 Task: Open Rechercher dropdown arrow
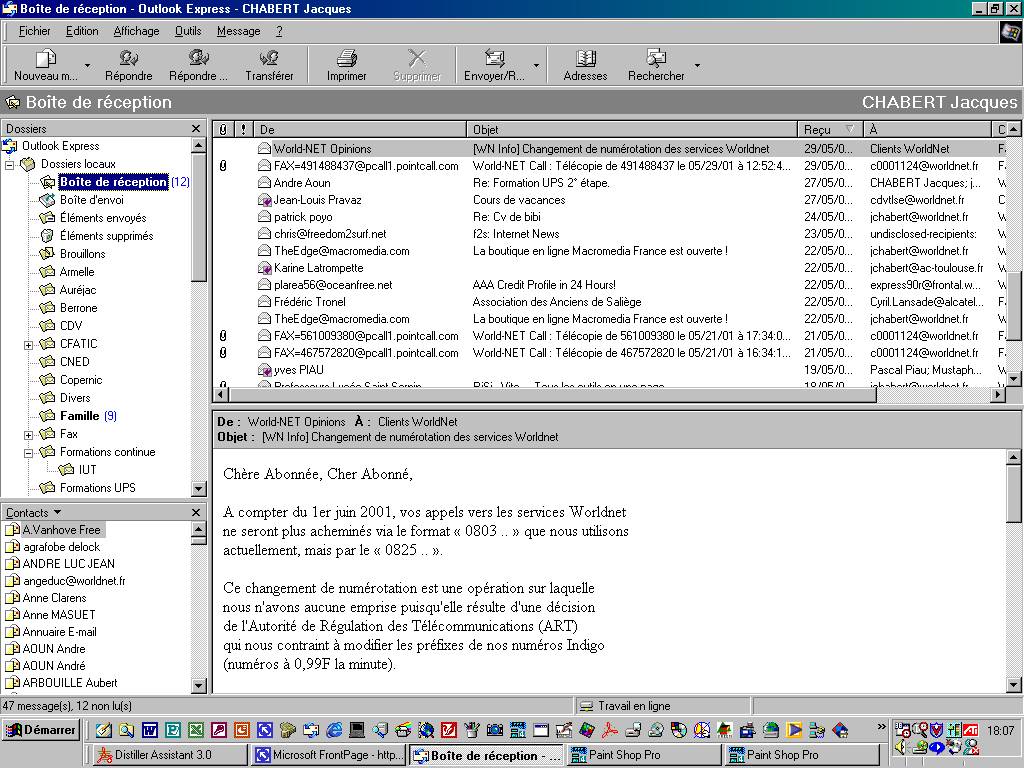coord(697,65)
